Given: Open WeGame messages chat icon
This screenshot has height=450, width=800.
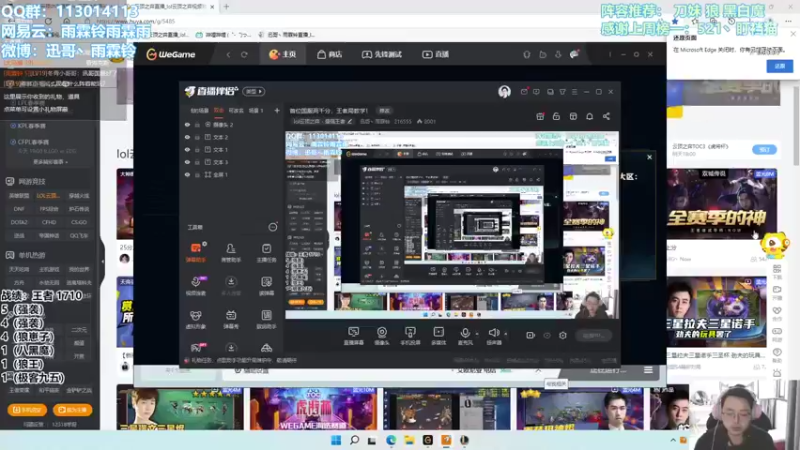Looking at the screenshot, I should (x=574, y=54).
